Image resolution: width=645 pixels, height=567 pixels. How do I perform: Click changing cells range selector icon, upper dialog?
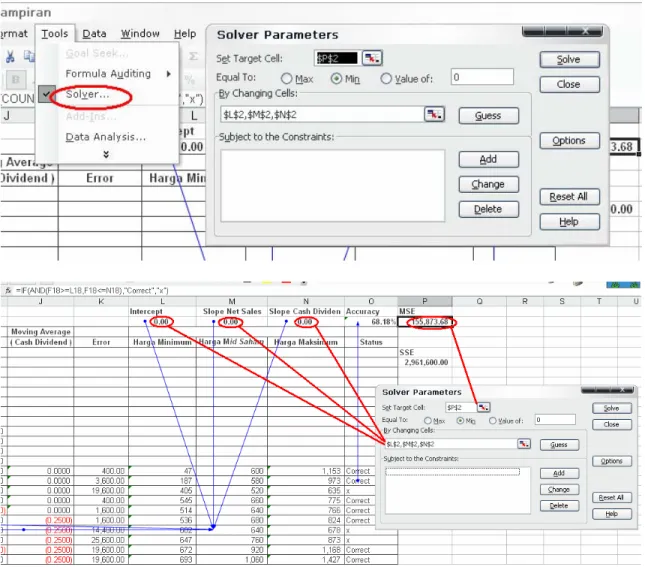pos(434,114)
